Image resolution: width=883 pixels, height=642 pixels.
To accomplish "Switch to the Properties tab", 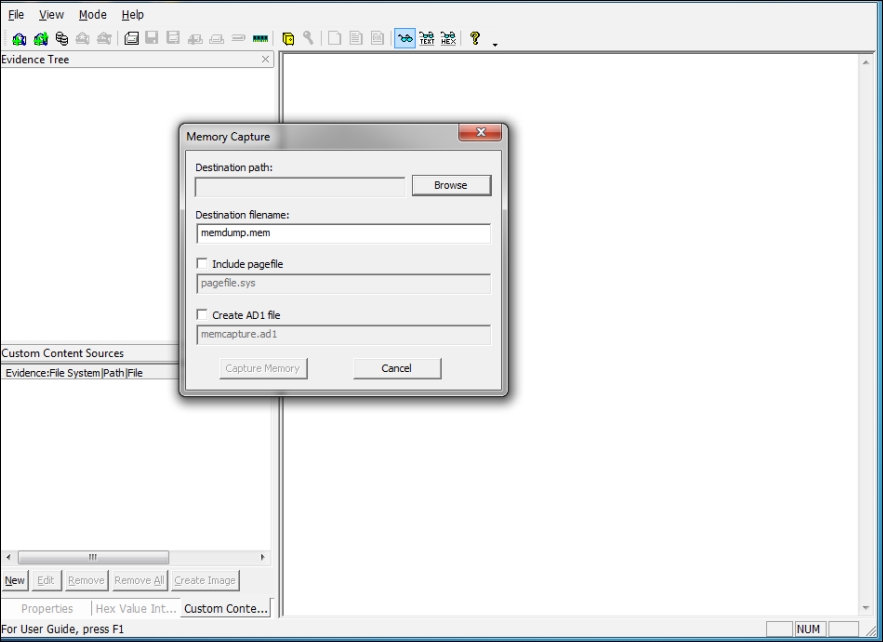I will point(47,609).
